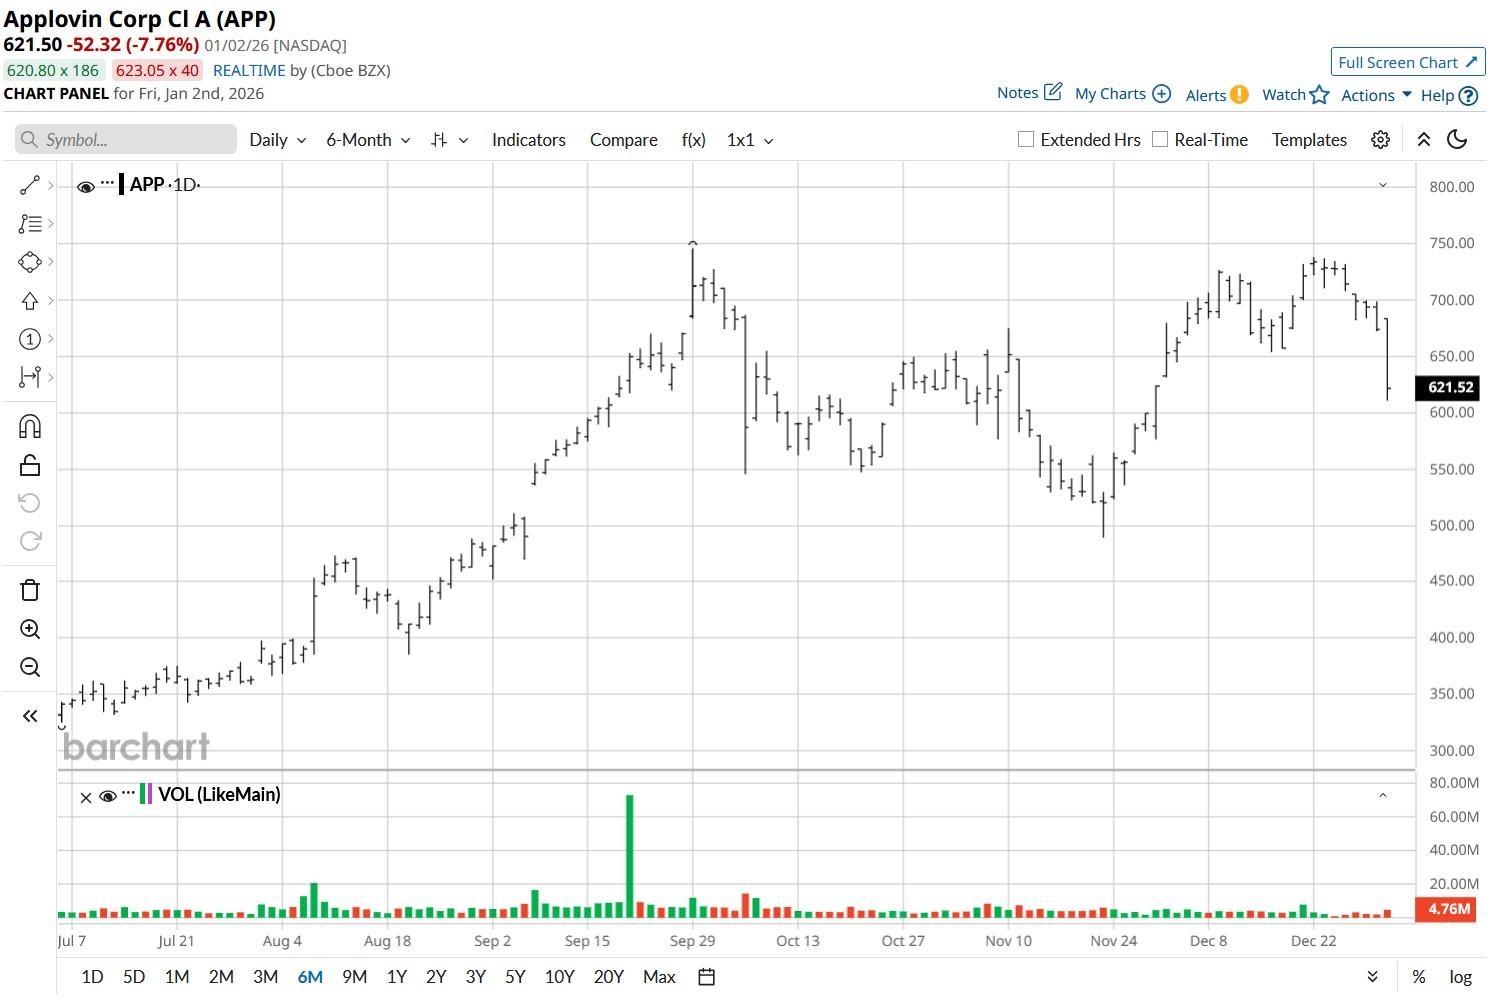Open the chart settings gear
Image resolution: width=1492 pixels, height=1000 pixels.
pyautogui.click(x=1380, y=140)
